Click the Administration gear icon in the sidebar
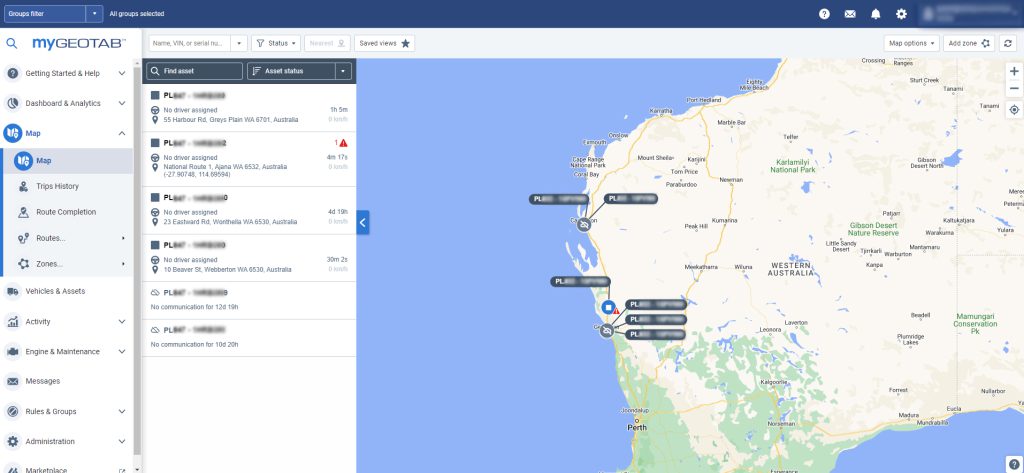The image size is (1024, 473). 12,442
